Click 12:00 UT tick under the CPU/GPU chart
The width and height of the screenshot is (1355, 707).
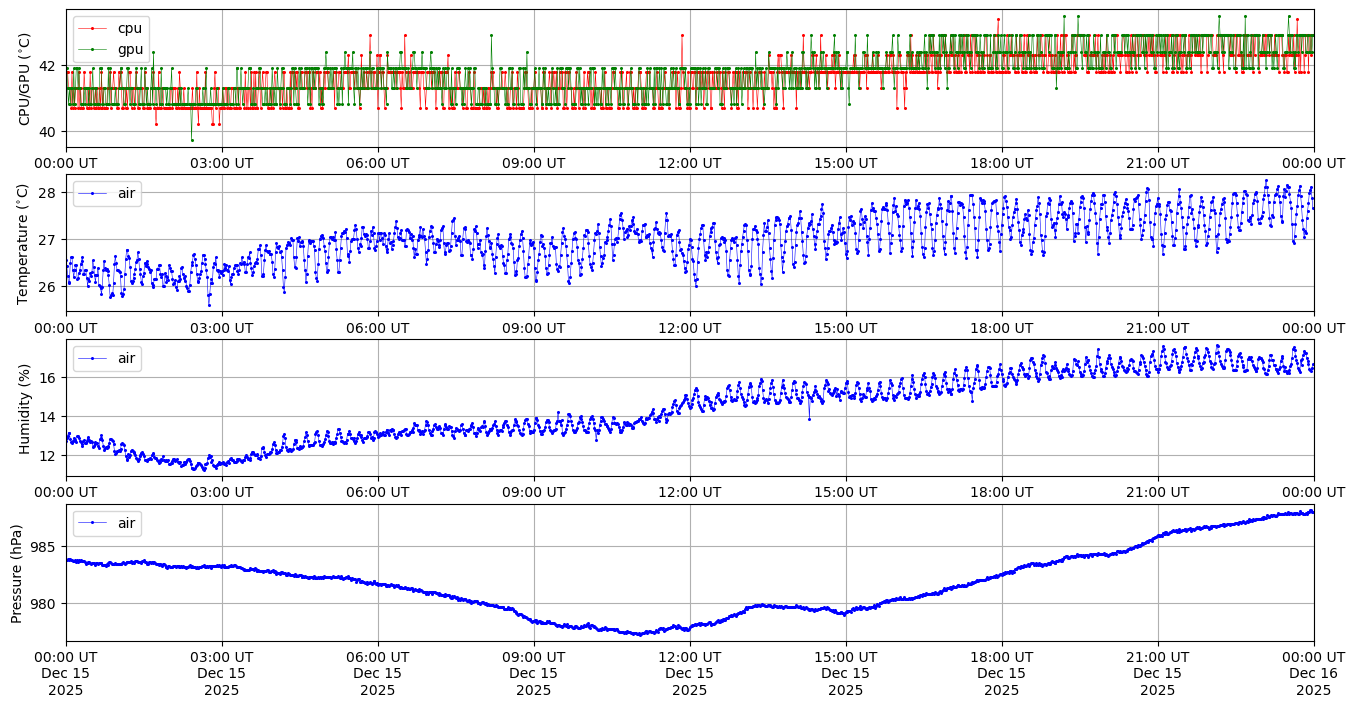click(x=689, y=163)
